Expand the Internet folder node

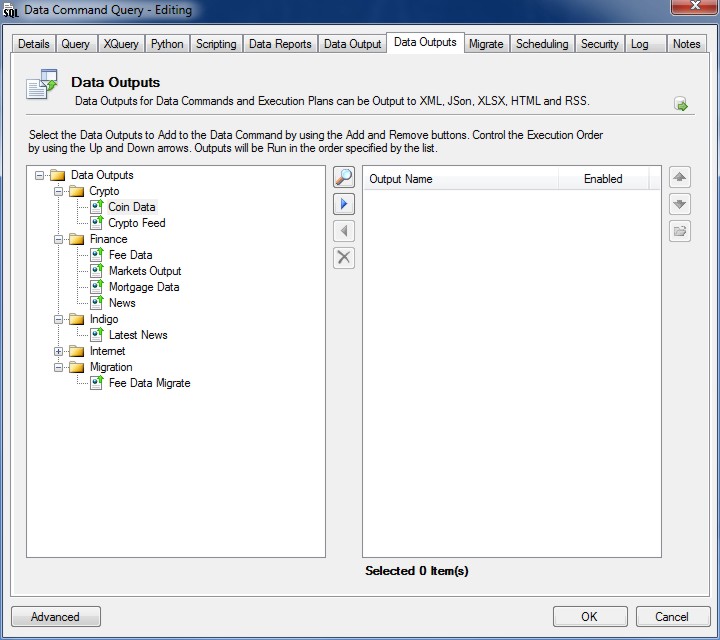click(59, 351)
